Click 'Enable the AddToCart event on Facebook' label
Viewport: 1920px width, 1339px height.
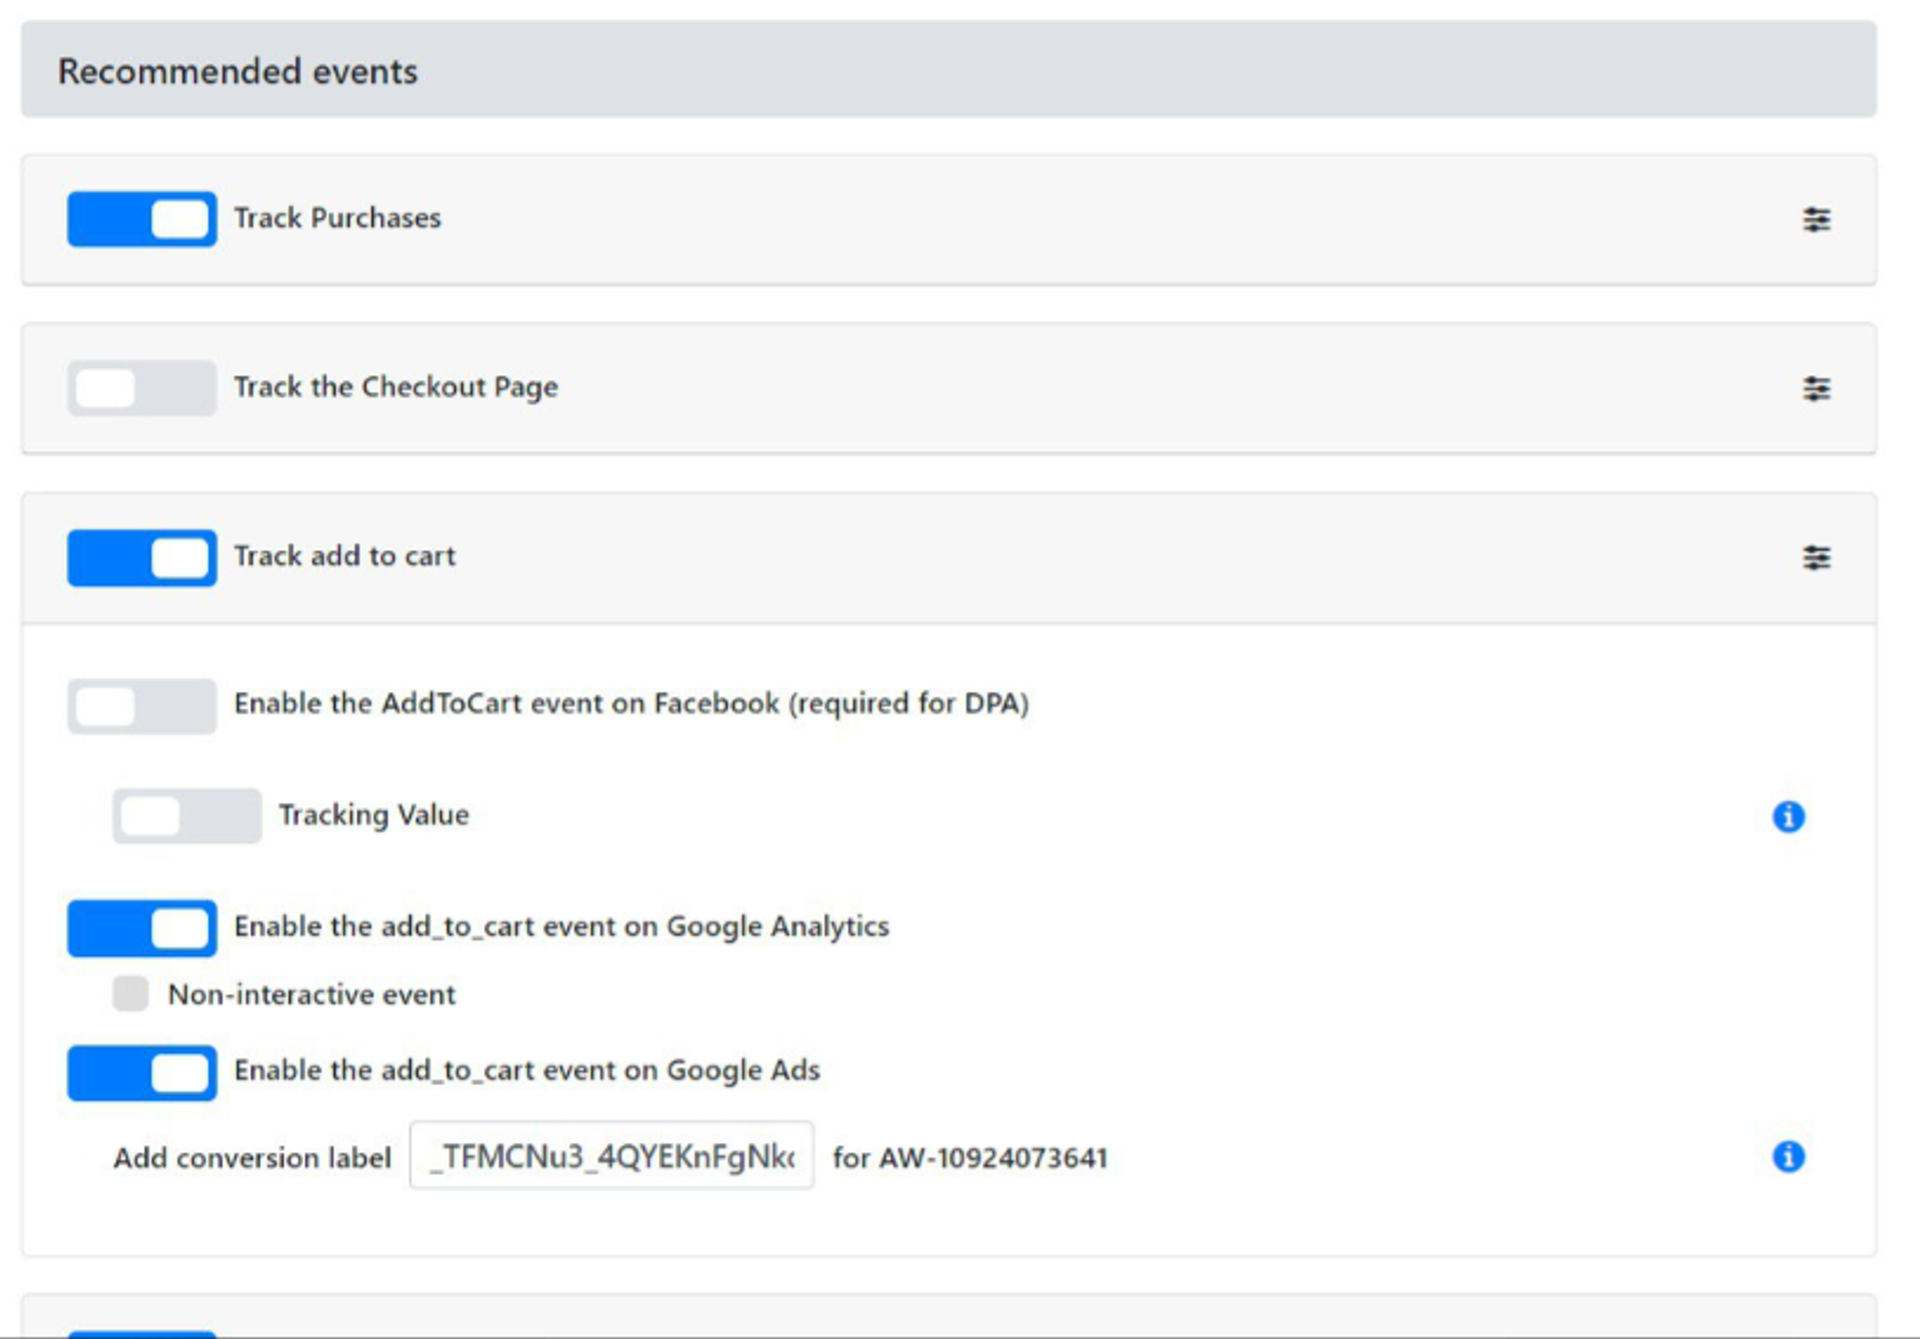pyautogui.click(x=631, y=704)
